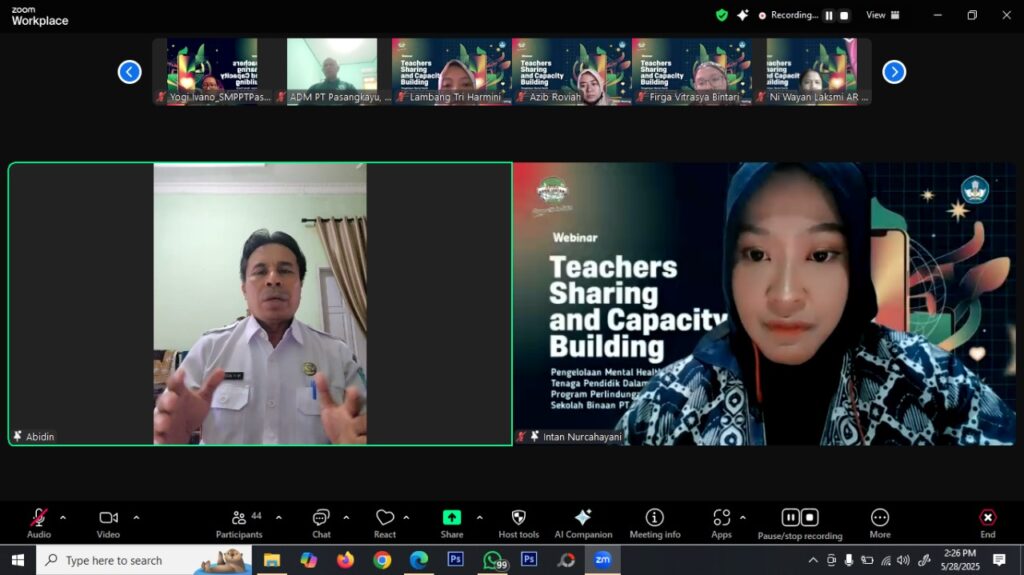Open the Participants list panel

(x=240, y=518)
